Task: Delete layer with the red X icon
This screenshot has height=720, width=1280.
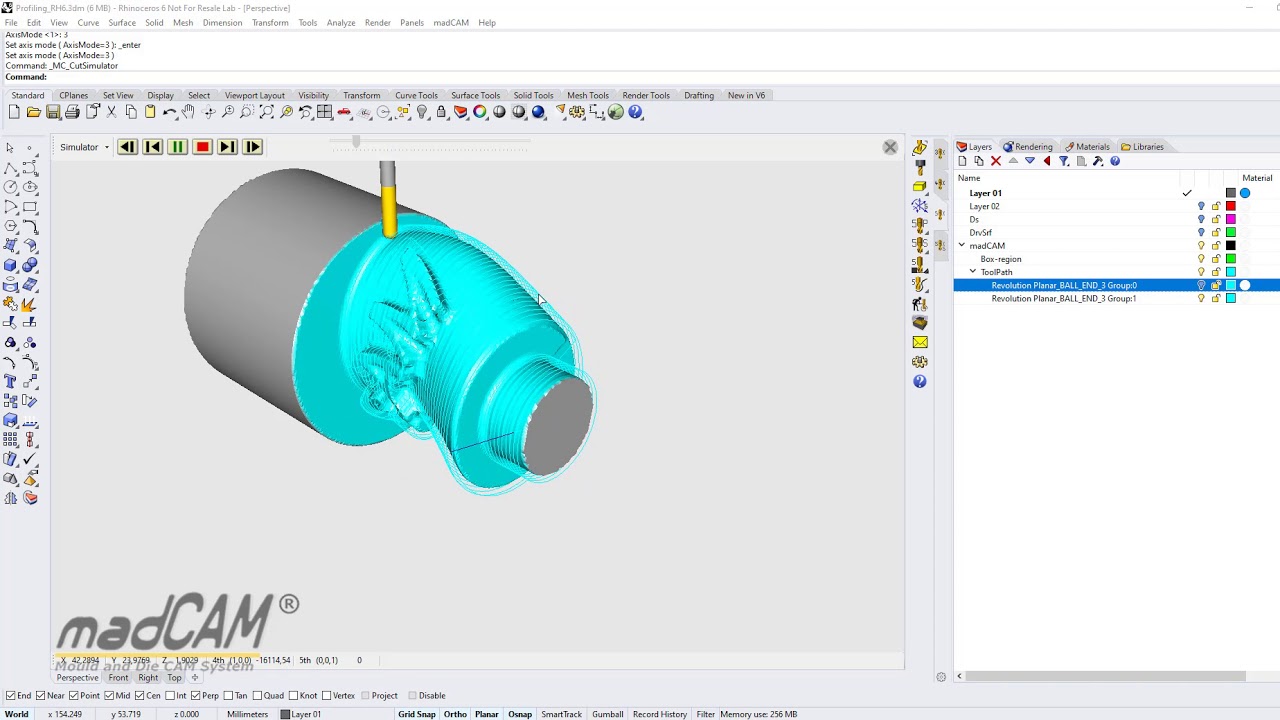Action: (995, 161)
